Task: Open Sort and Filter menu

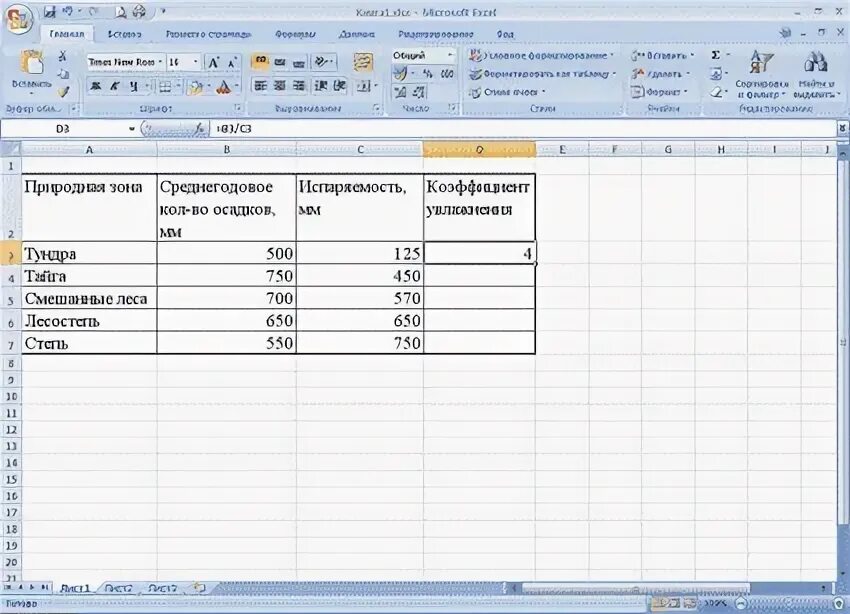Action: (761, 74)
